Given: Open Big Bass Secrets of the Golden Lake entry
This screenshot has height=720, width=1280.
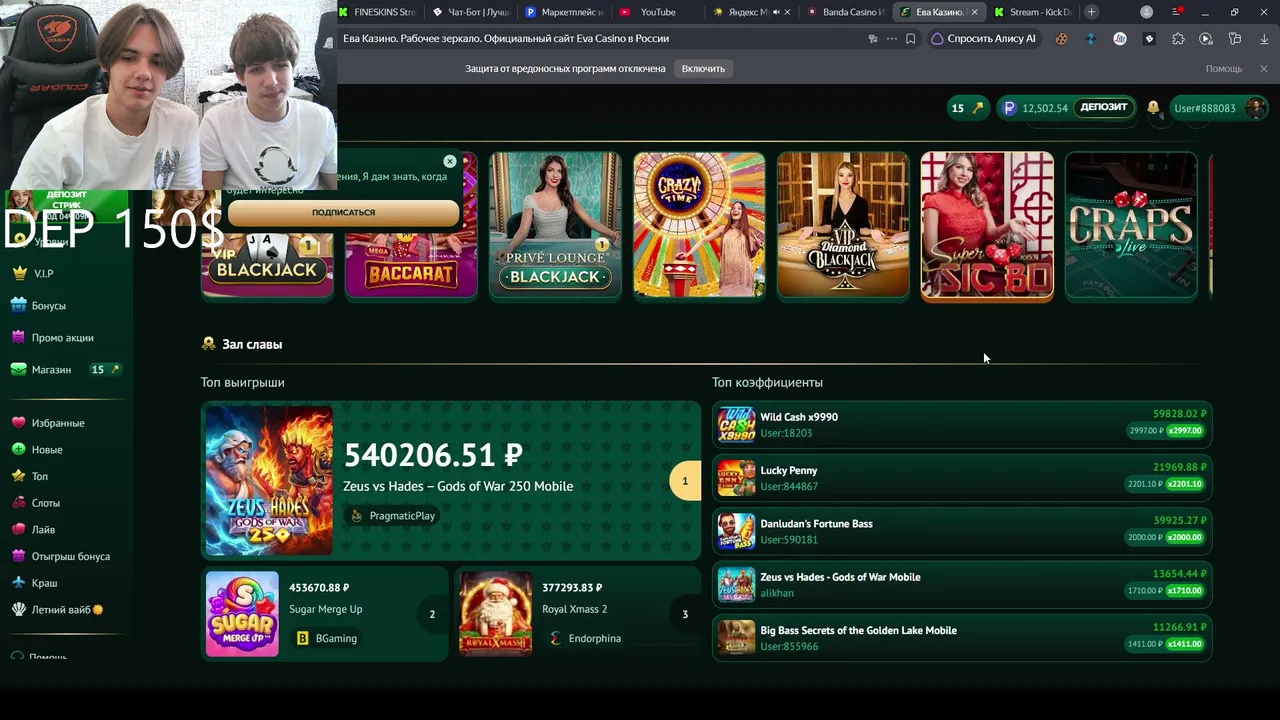Looking at the screenshot, I should click(x=962, y=638).
